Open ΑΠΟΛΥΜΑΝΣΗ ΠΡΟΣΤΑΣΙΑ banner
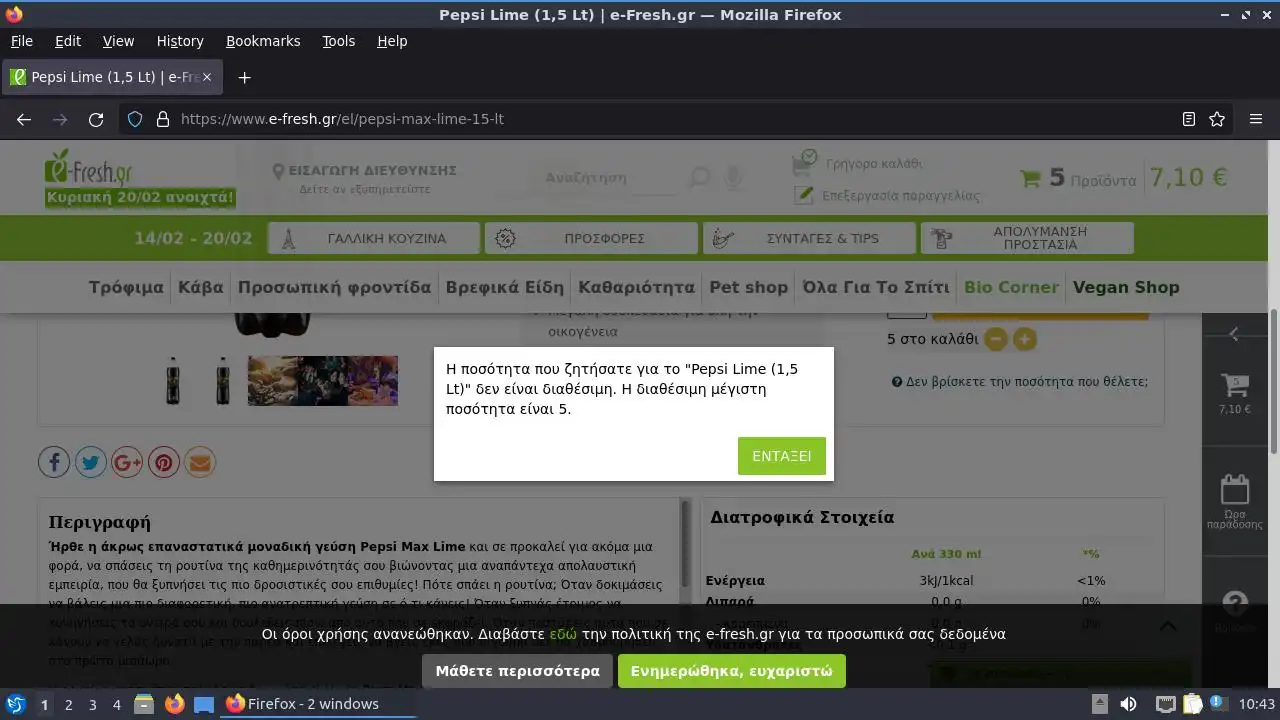Screen dimensions: 1280x720 tap(1027, 238)
